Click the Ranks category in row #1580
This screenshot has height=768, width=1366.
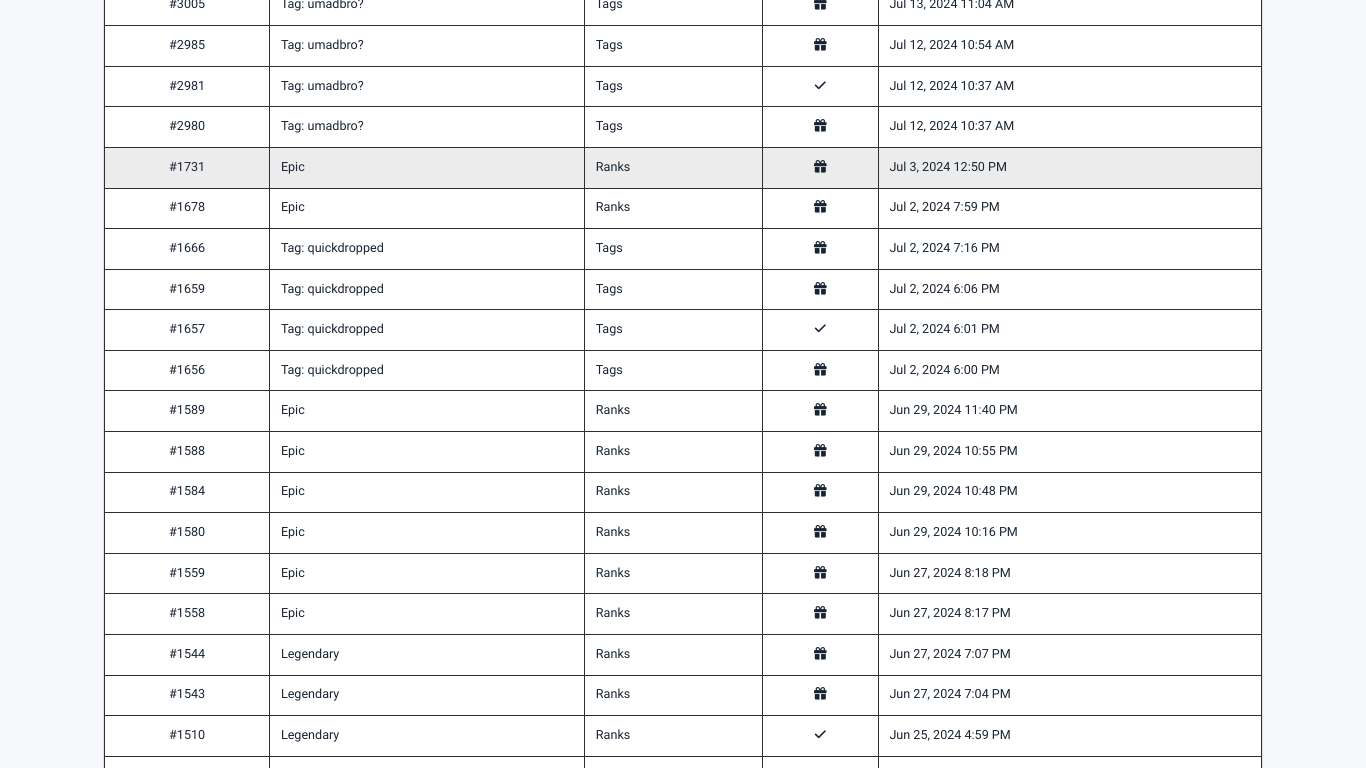(x=613, y=532)
